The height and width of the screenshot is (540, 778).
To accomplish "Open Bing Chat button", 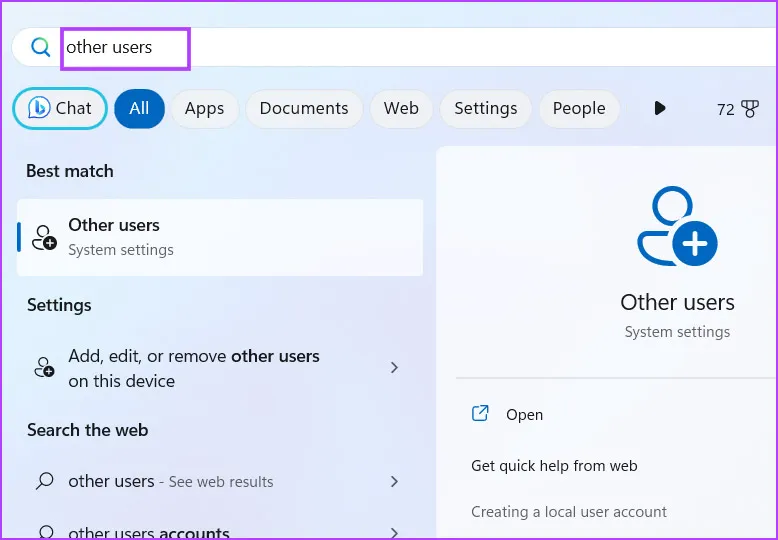I will click(60, 108).
